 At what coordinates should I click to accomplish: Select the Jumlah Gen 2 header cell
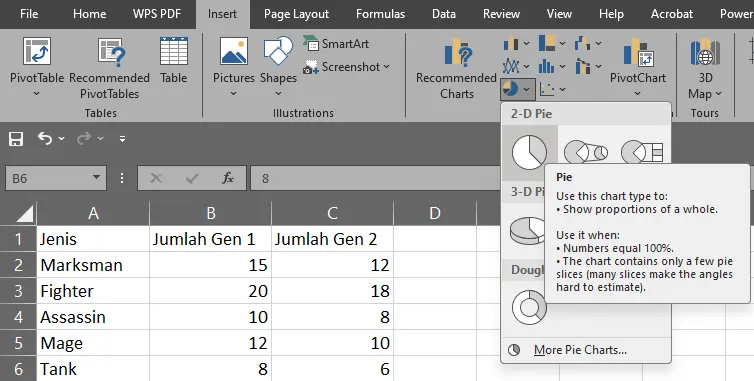point(332,239)
